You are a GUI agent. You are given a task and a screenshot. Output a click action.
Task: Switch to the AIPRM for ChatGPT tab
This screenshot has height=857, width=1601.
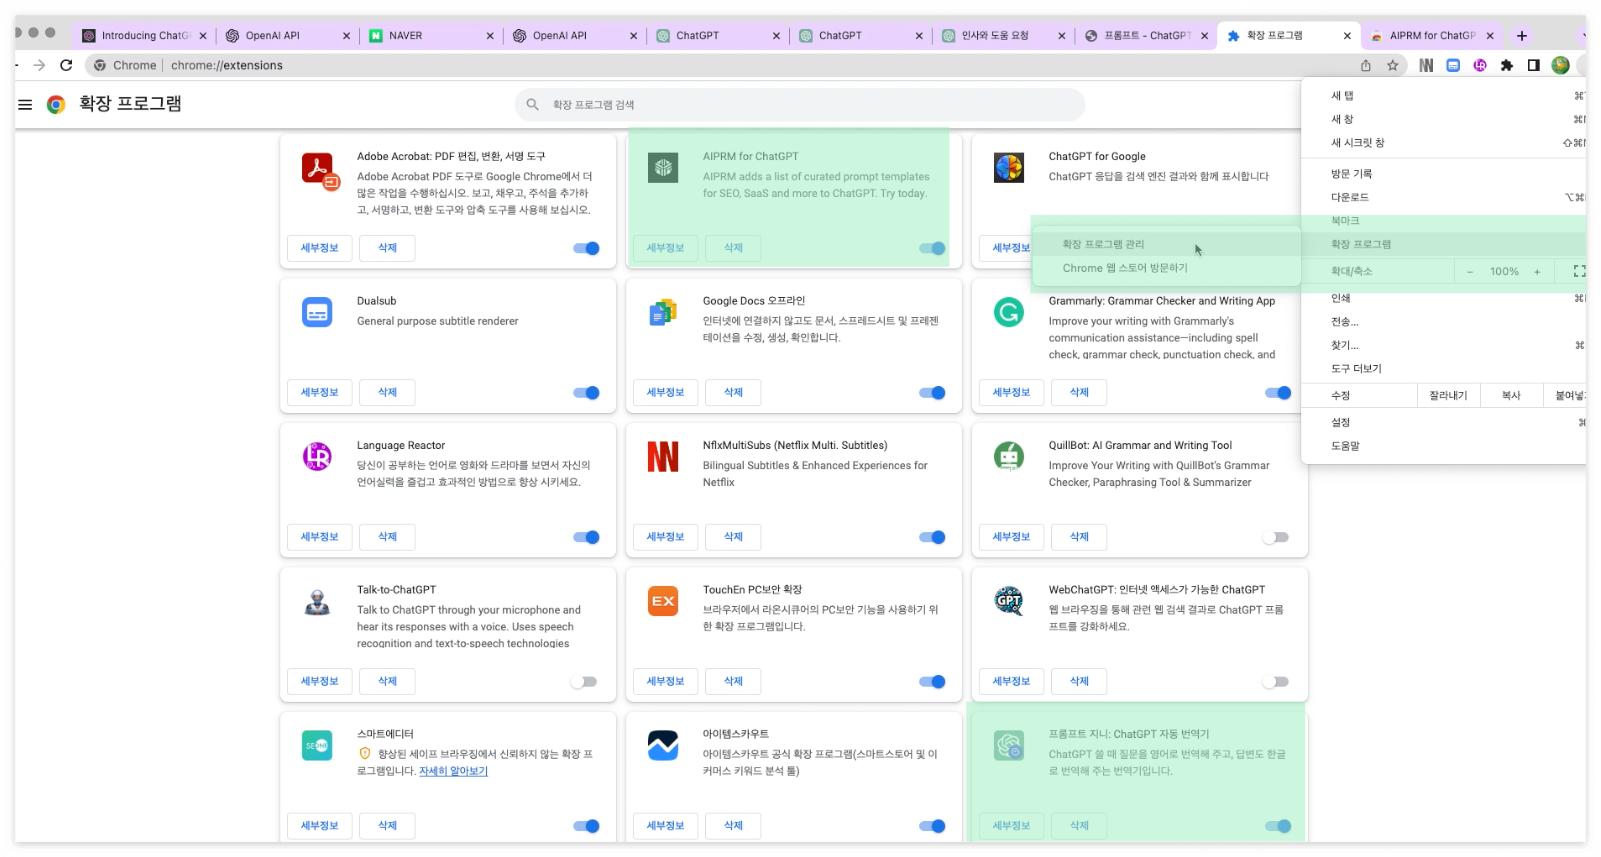[1431, 35]
